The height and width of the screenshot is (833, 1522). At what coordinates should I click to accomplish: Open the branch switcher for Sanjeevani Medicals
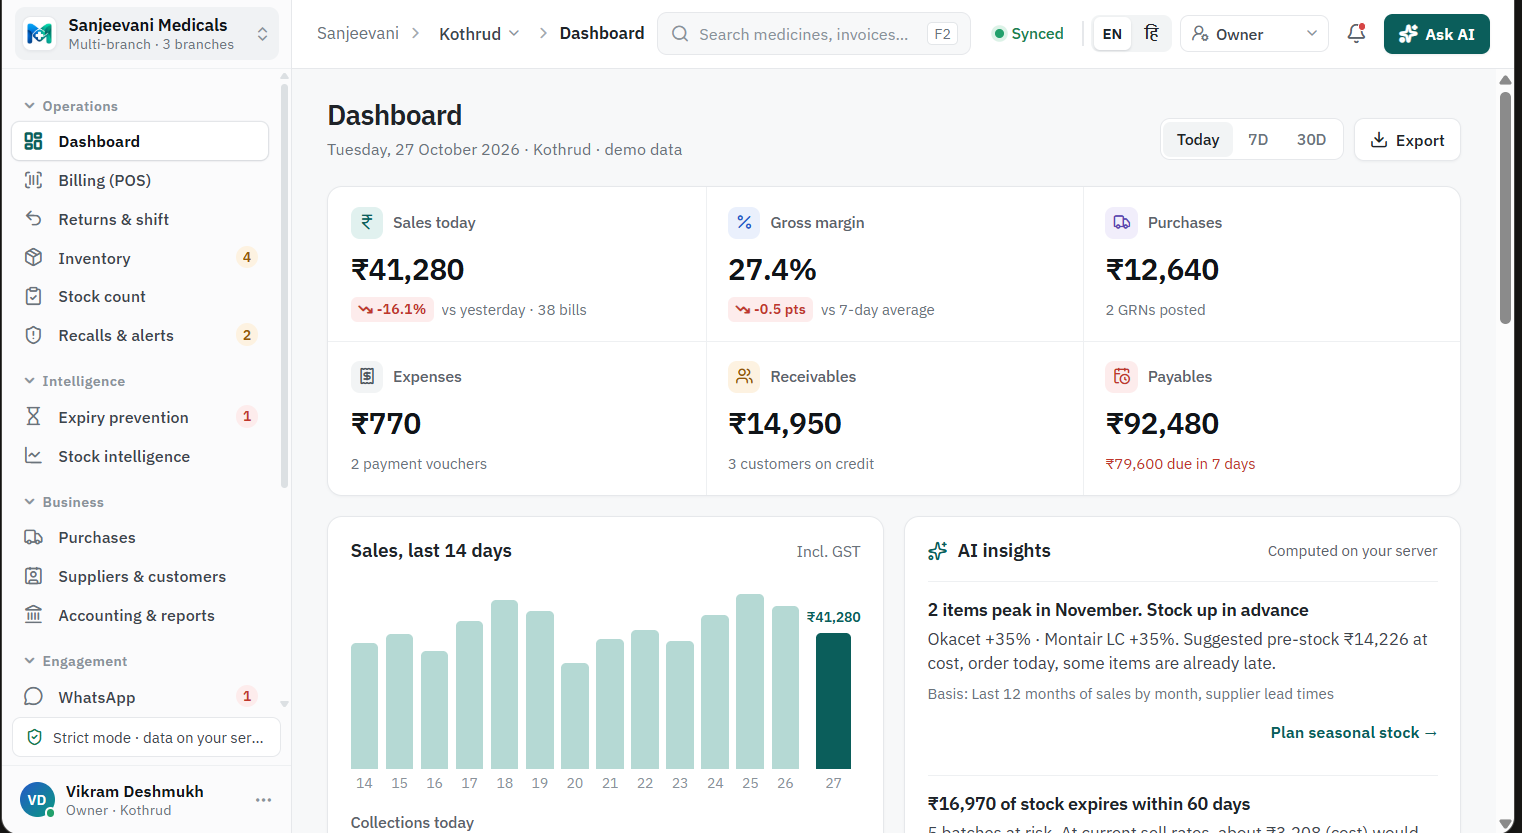click(x=147, y=34)
